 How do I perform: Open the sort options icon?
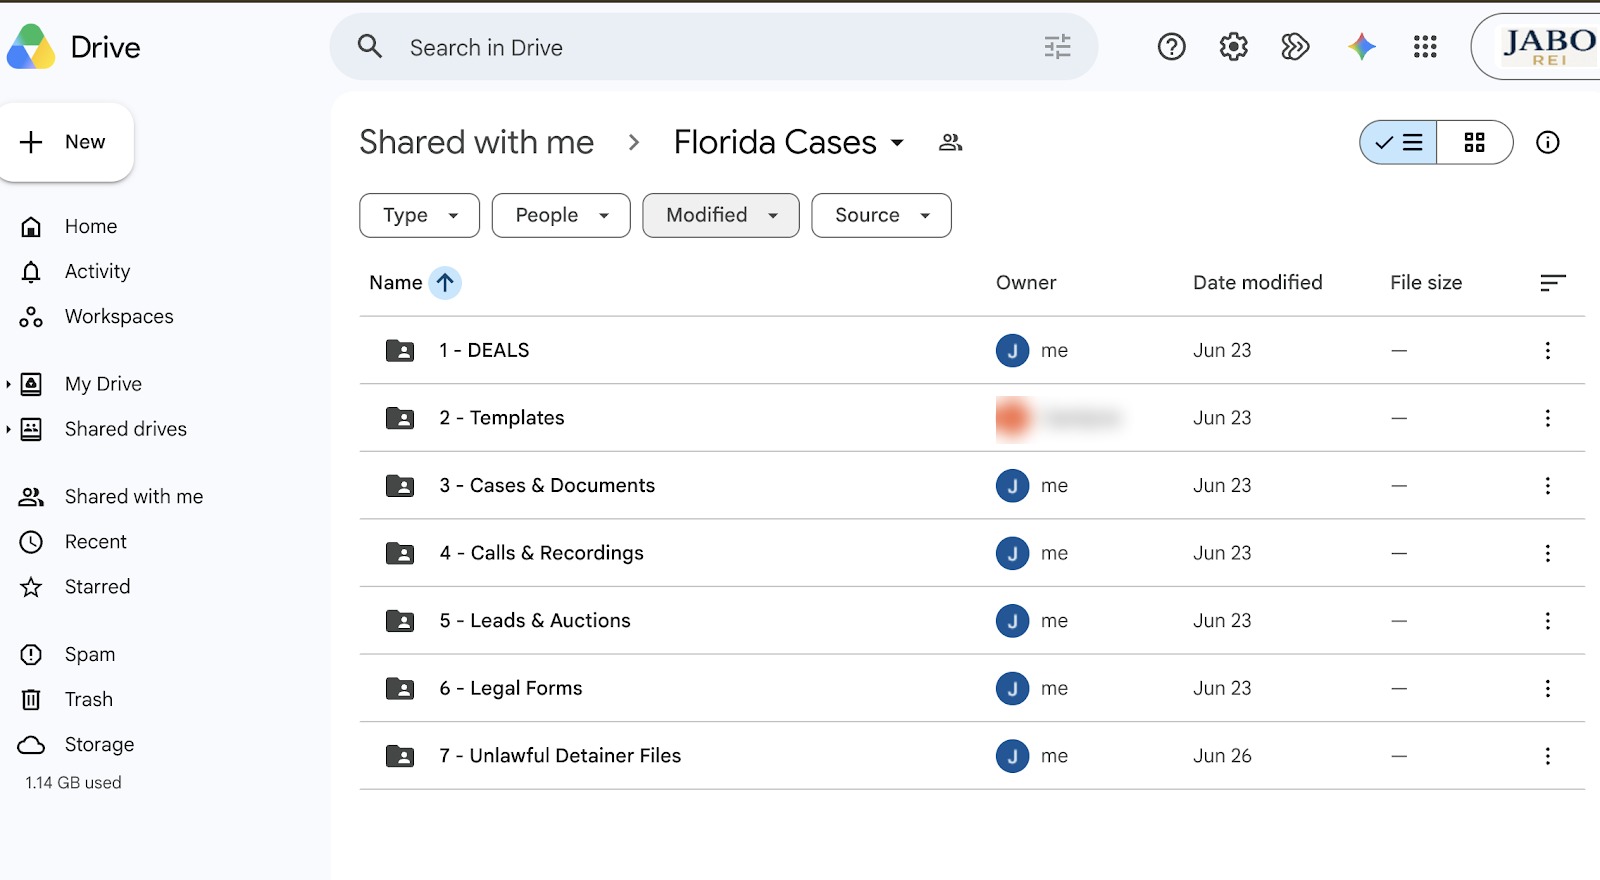point(1552,283)
